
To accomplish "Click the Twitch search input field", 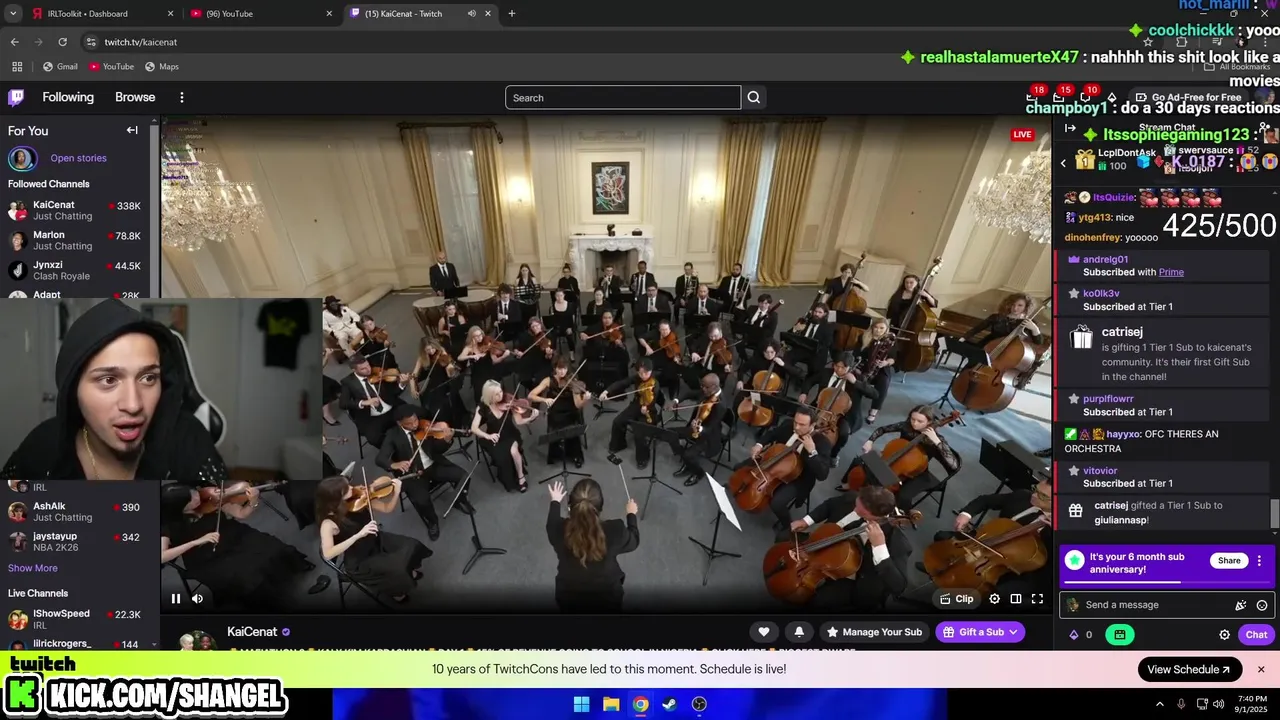I will (x=623, y=97).
